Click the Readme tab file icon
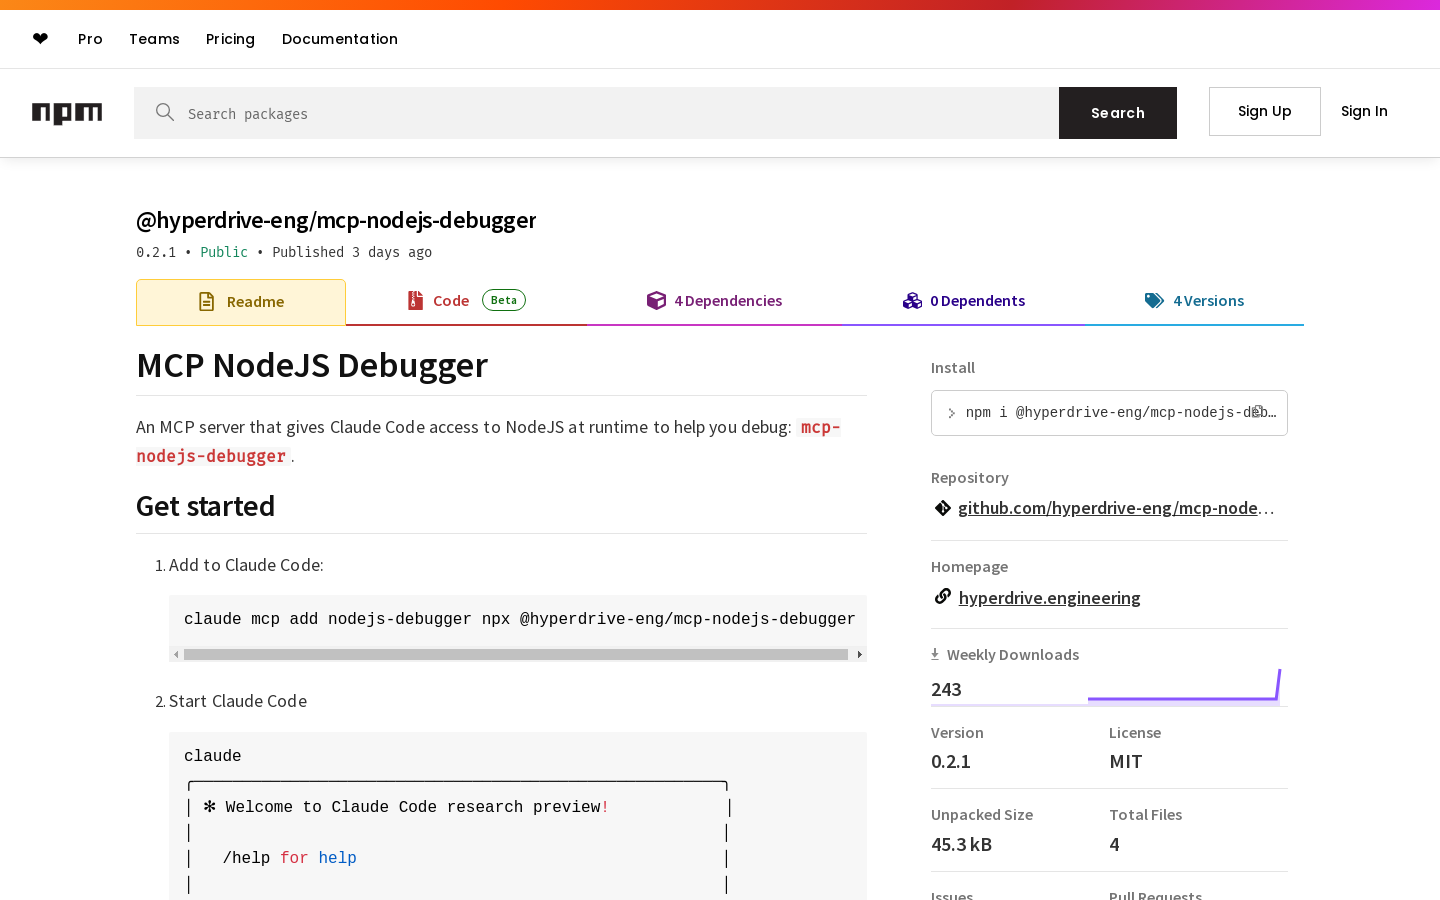This screenshot has width=1440, height=900. [207, 301]
